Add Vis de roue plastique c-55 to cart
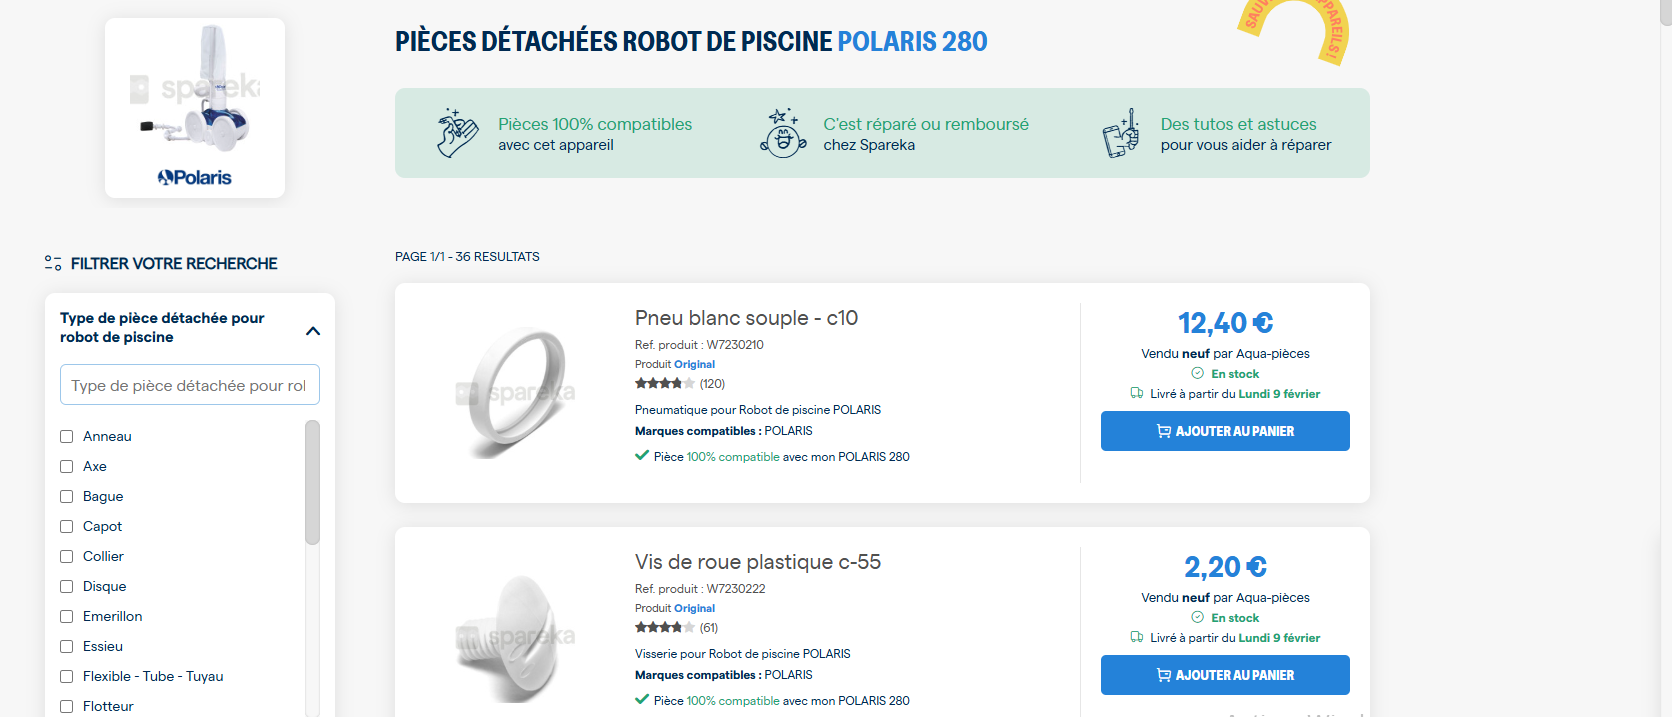 pyautogui.click(x=1225, y=675)
